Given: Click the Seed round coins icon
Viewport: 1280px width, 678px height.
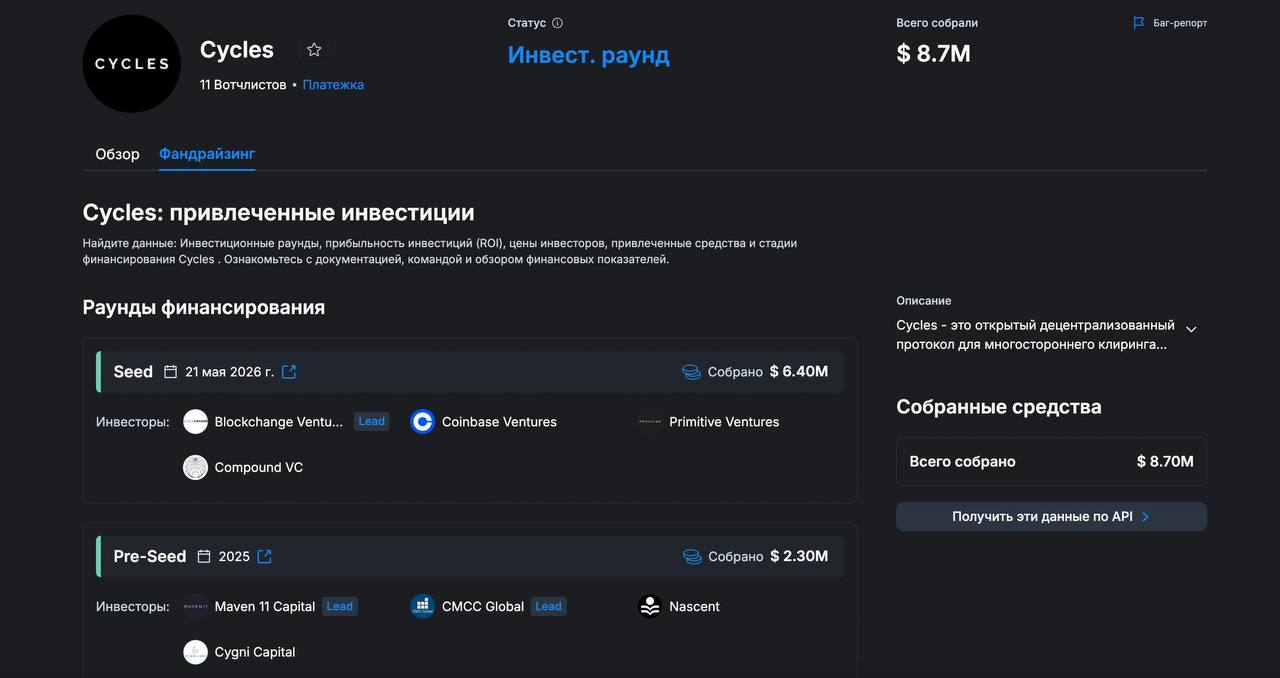Looking at the screenshot, I should pyautogui.click(x=691, y=372).
